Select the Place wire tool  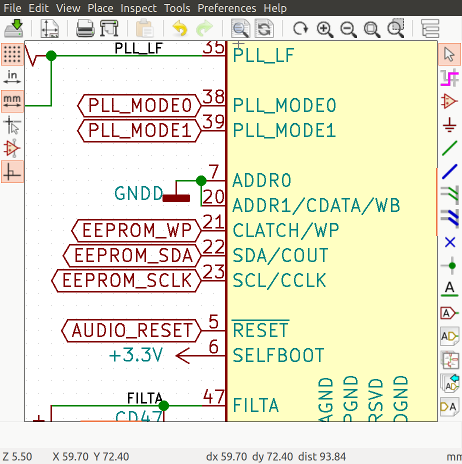[449, 148]
